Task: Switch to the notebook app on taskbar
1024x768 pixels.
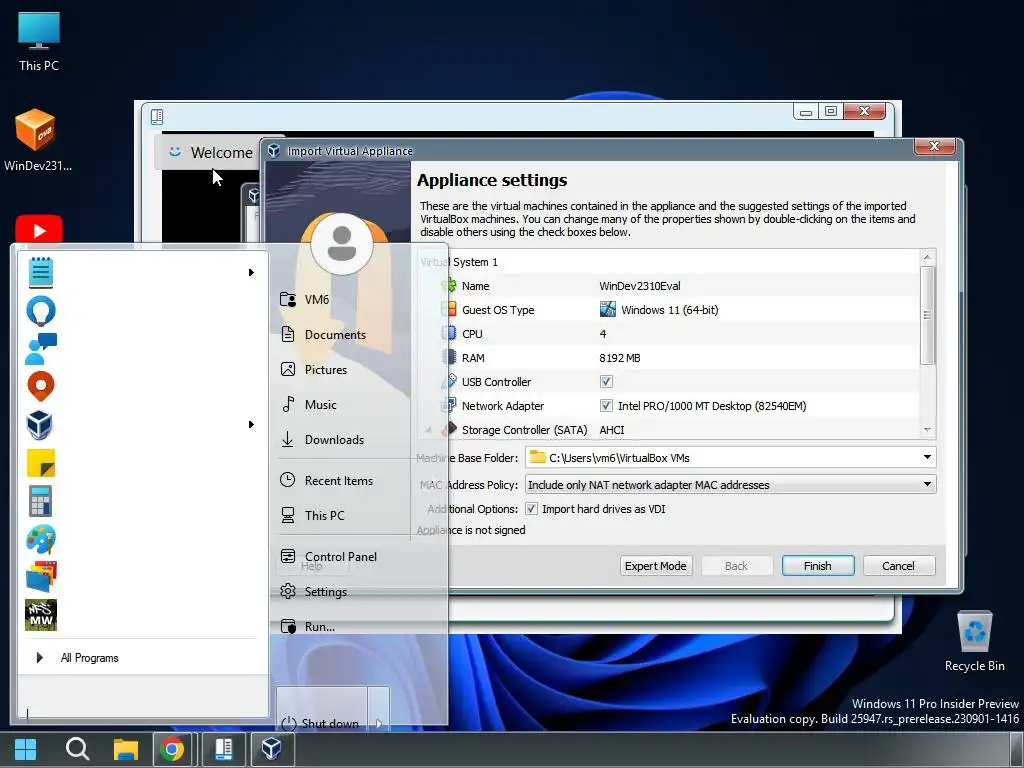Action: [223, 749]
